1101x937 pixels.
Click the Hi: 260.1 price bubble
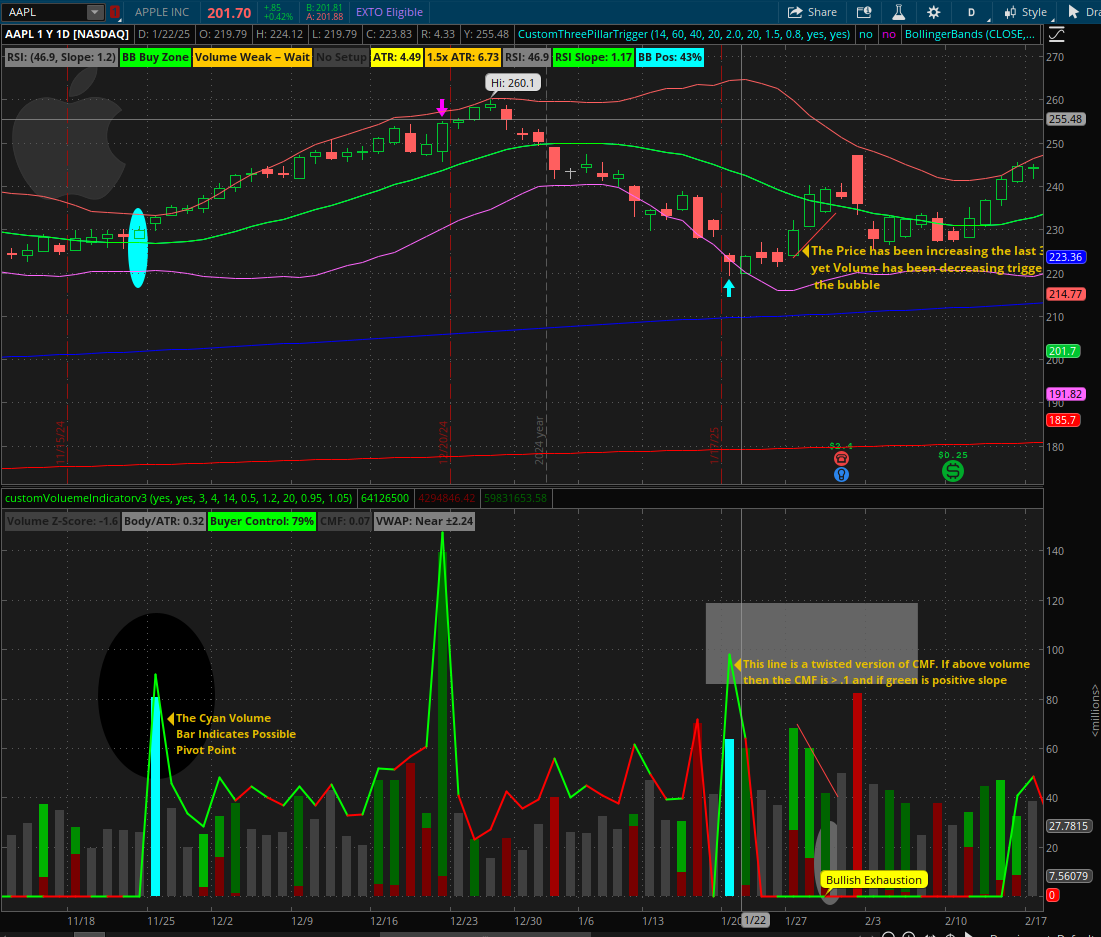(x=513, y=83)
